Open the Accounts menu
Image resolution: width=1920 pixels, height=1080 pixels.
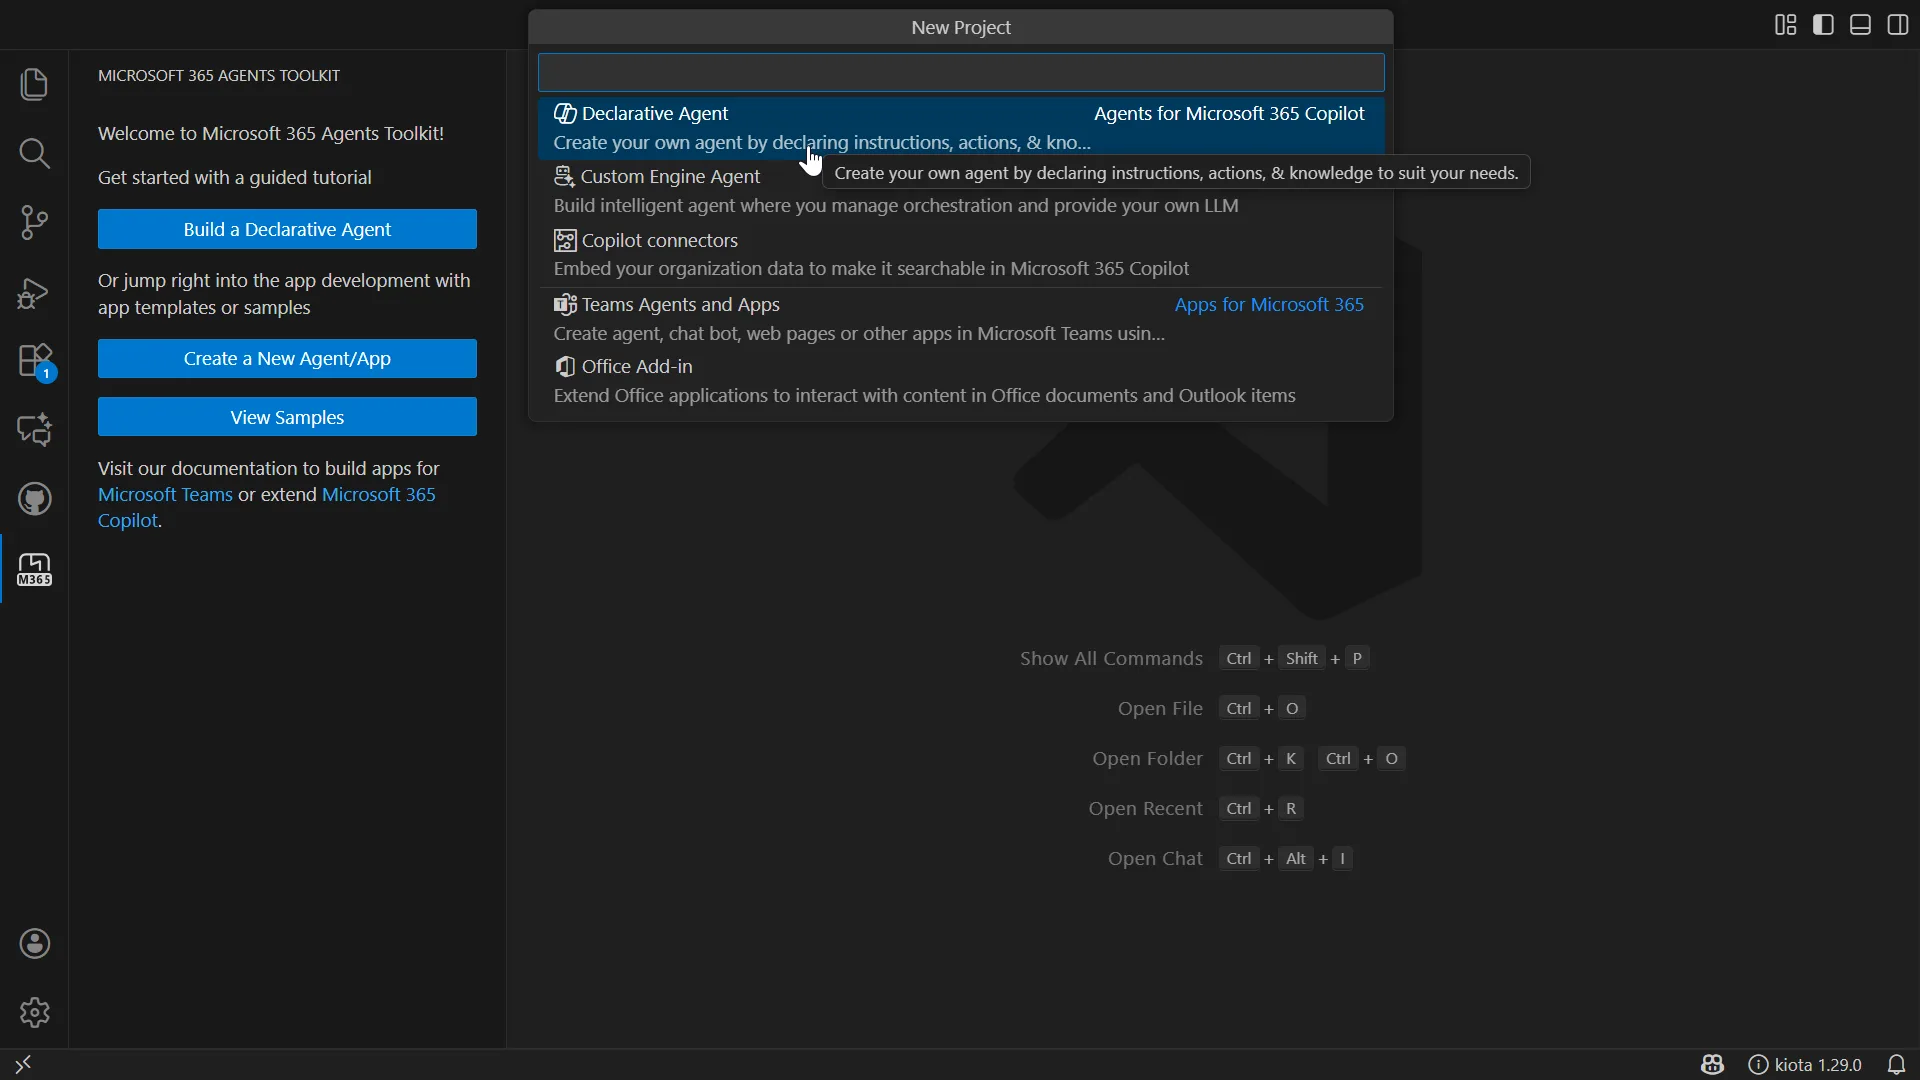(34, 944)
